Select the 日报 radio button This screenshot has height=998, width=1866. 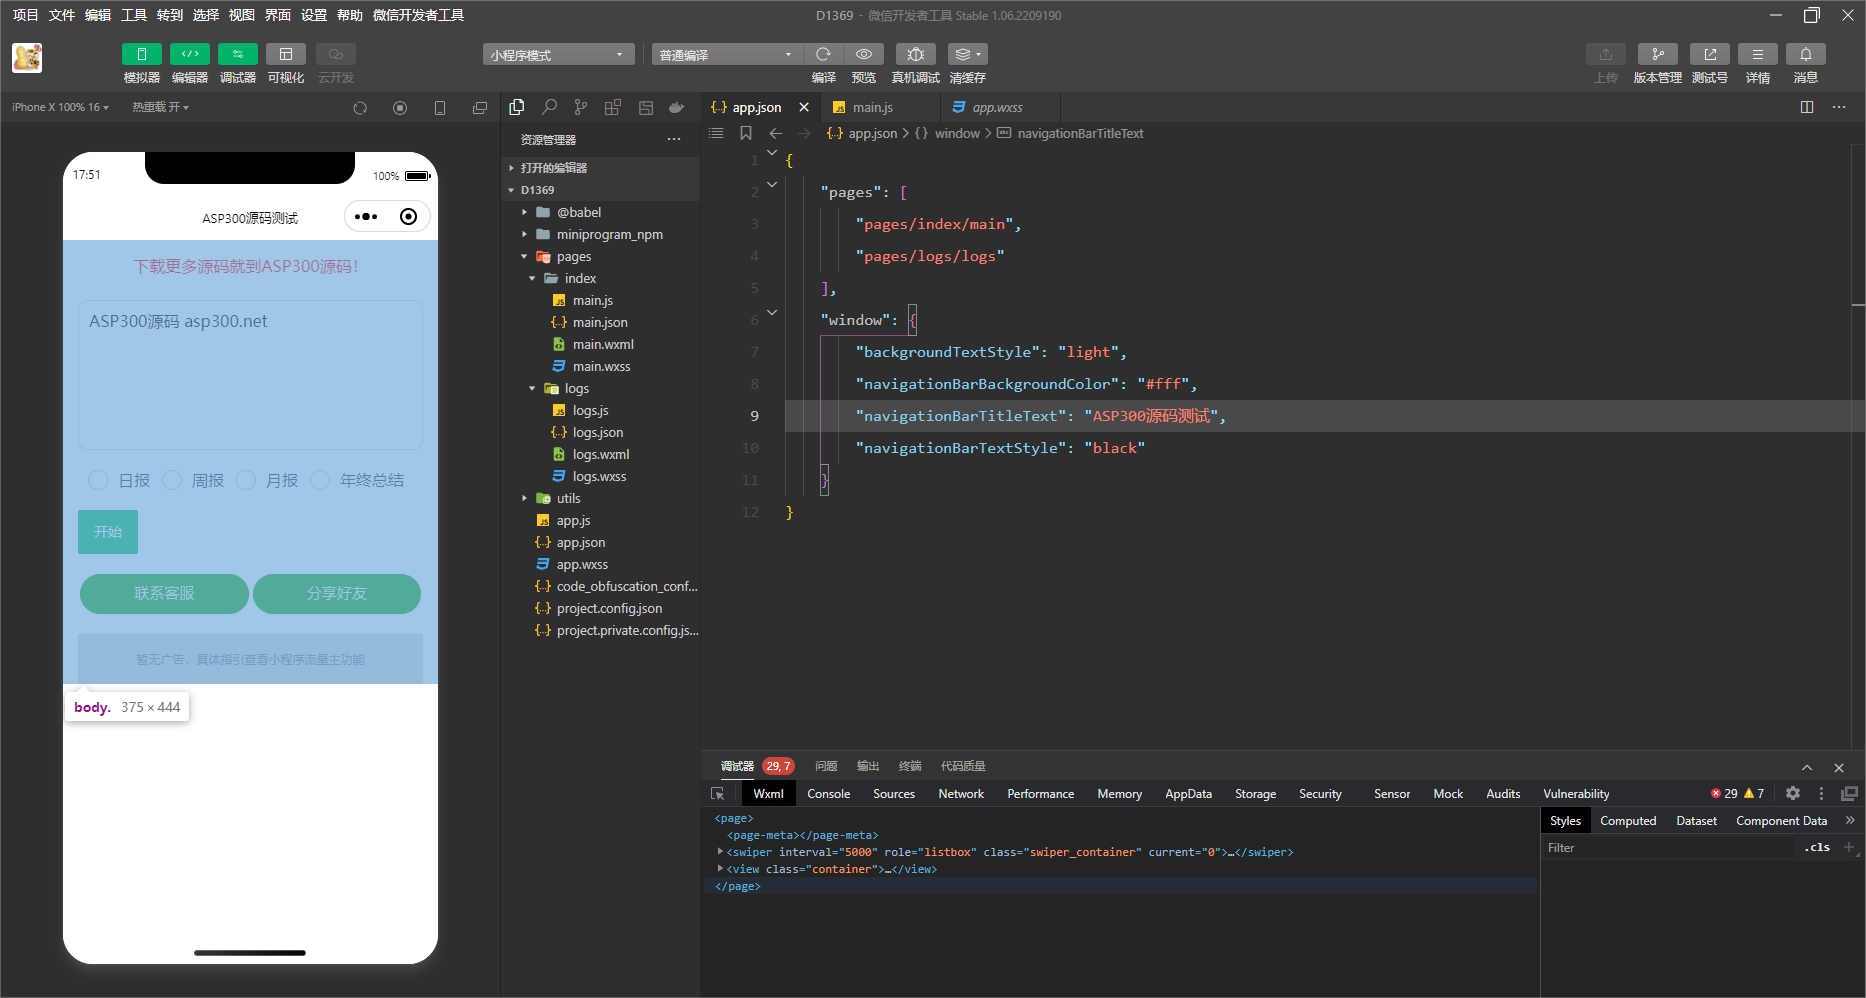tap(98, 480)
